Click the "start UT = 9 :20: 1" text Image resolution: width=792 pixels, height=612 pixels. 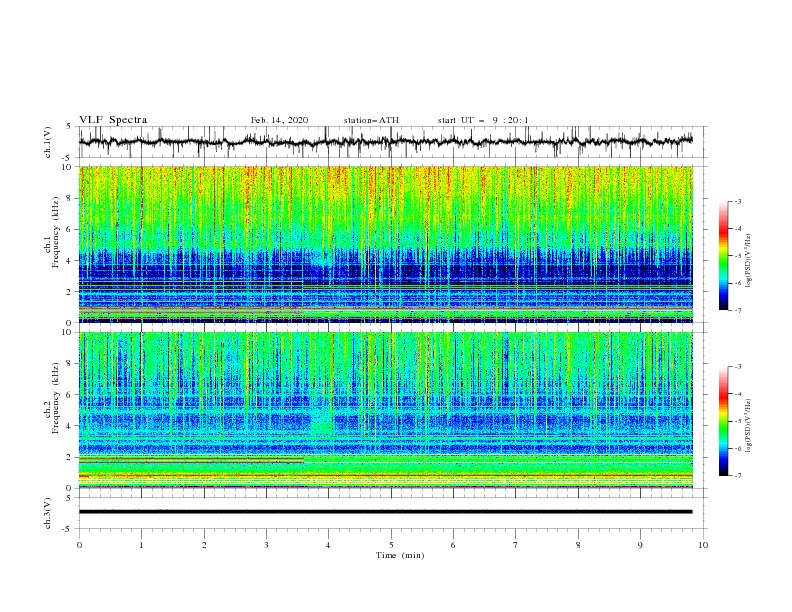point(483,120)
